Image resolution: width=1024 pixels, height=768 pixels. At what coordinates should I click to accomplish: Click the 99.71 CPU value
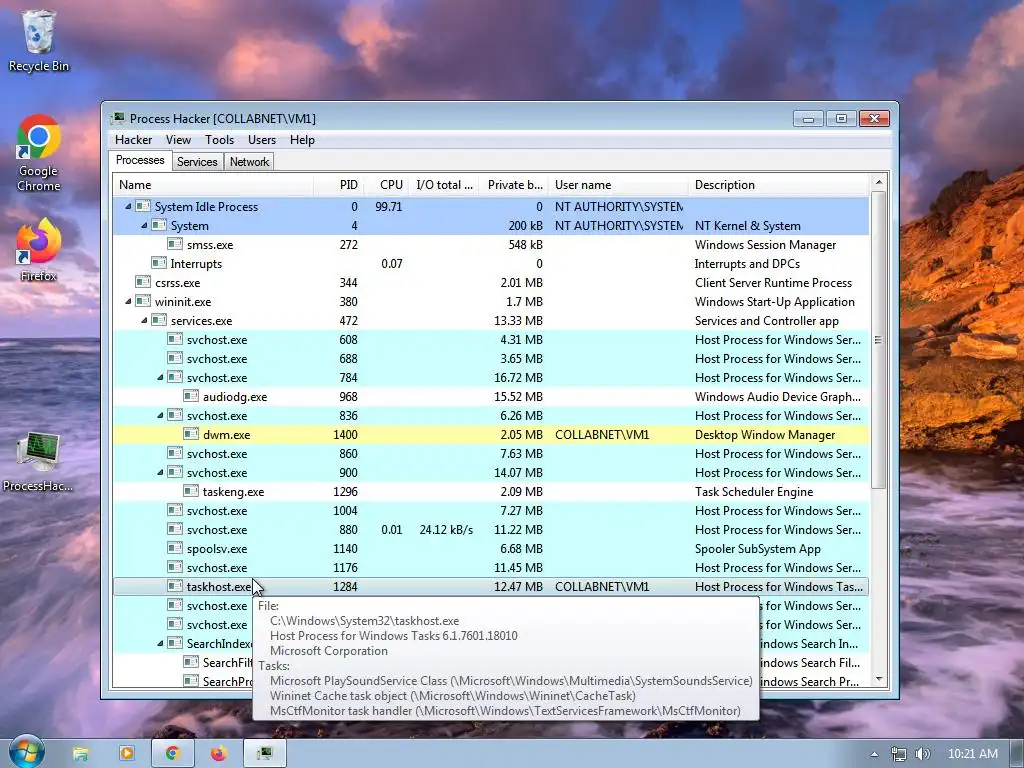[x=389, y=206]
